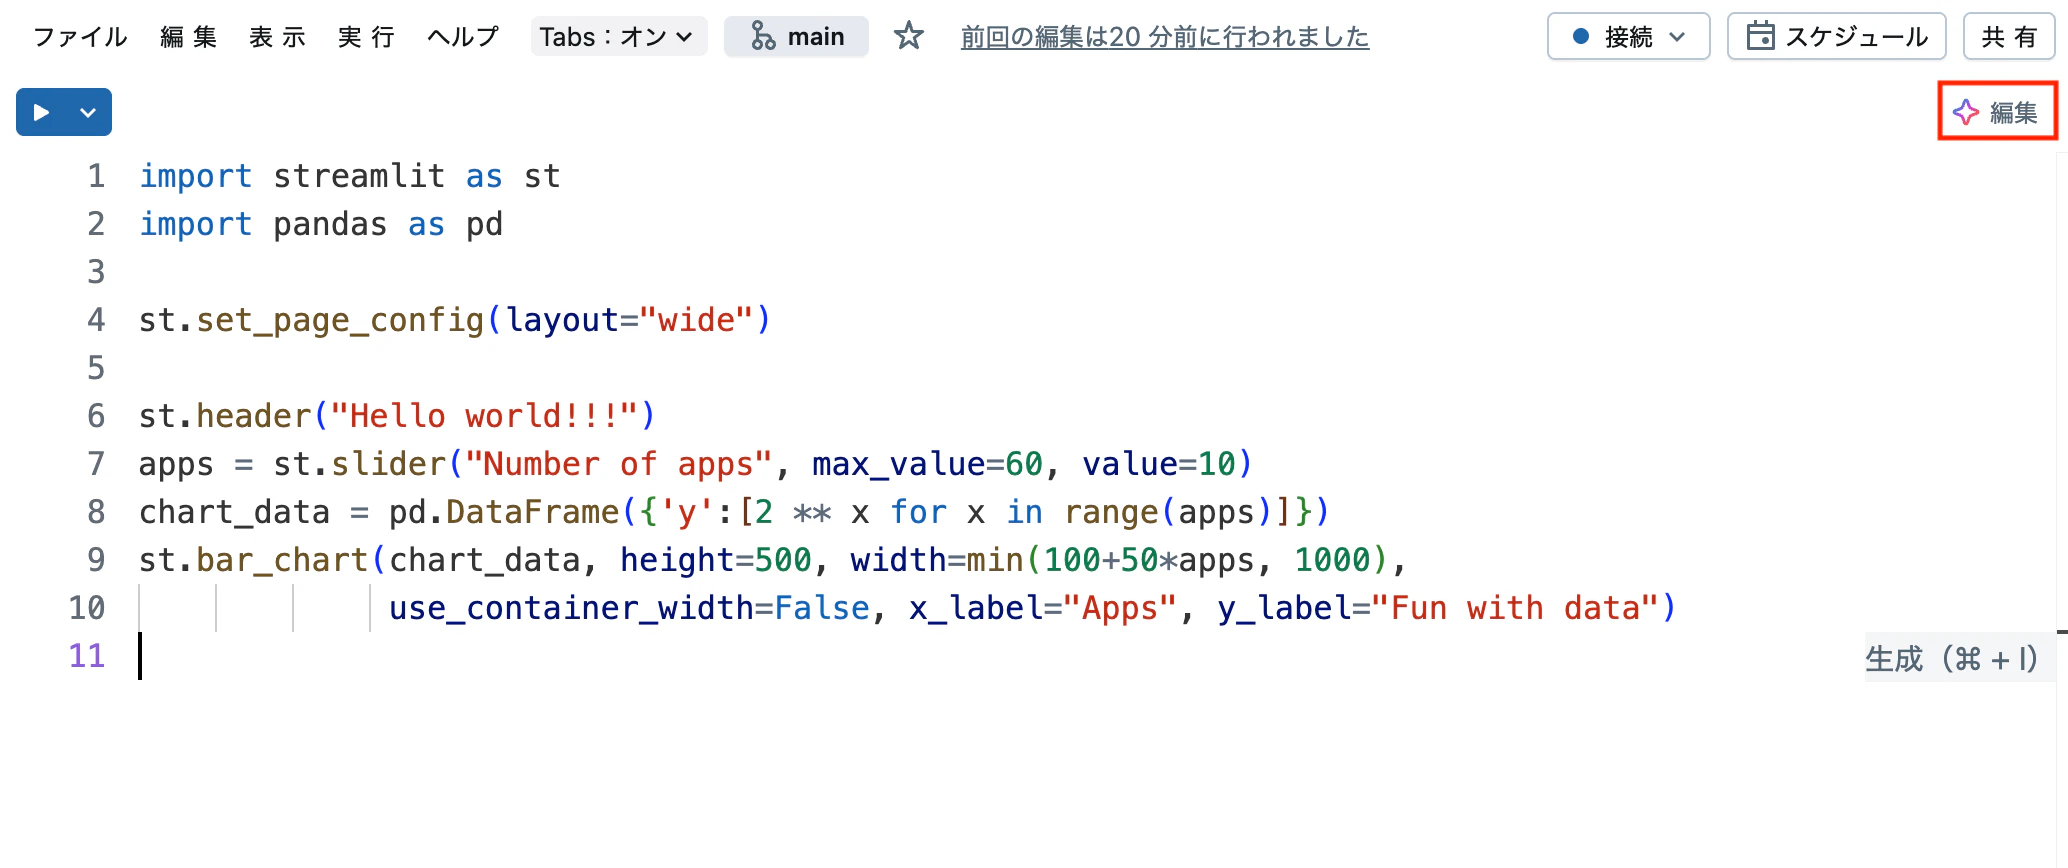The image size is (2068, 868).
Task: Open the ヘルプ menu
Action: point(463,37)
